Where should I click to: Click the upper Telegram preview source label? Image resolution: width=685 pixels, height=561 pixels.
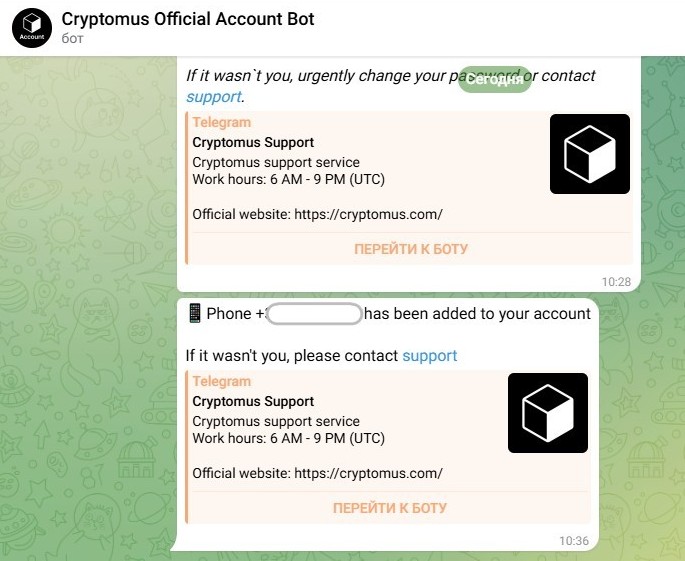pos(221,122)
